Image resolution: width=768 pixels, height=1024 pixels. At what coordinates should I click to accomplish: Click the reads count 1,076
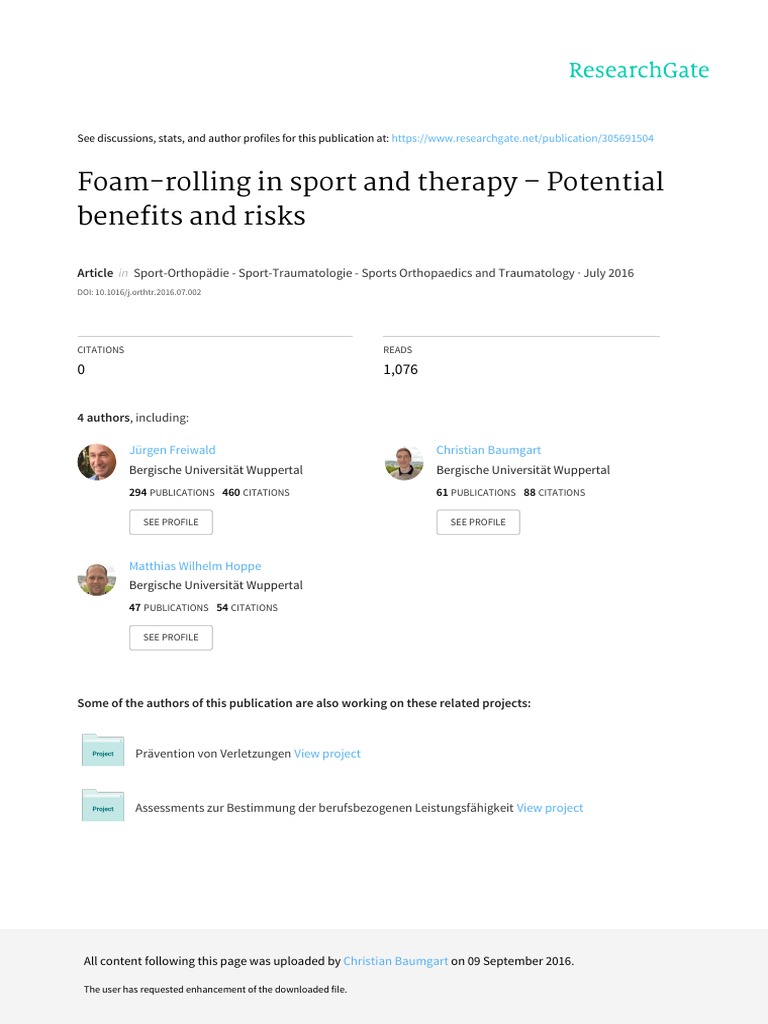(400, 369)
